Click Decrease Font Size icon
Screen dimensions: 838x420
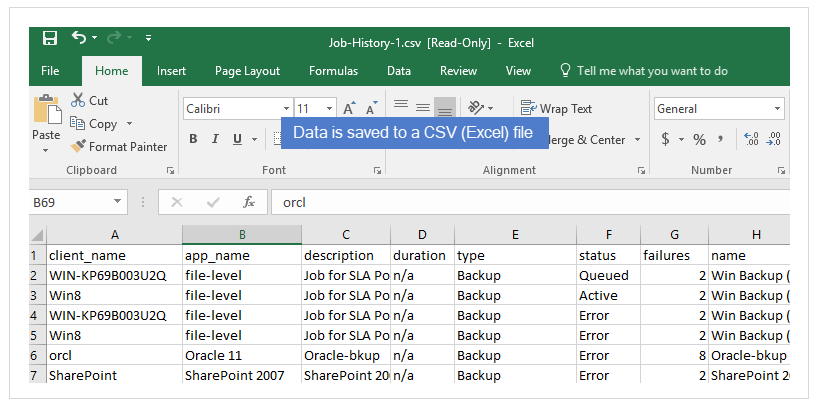click(371, 108)
